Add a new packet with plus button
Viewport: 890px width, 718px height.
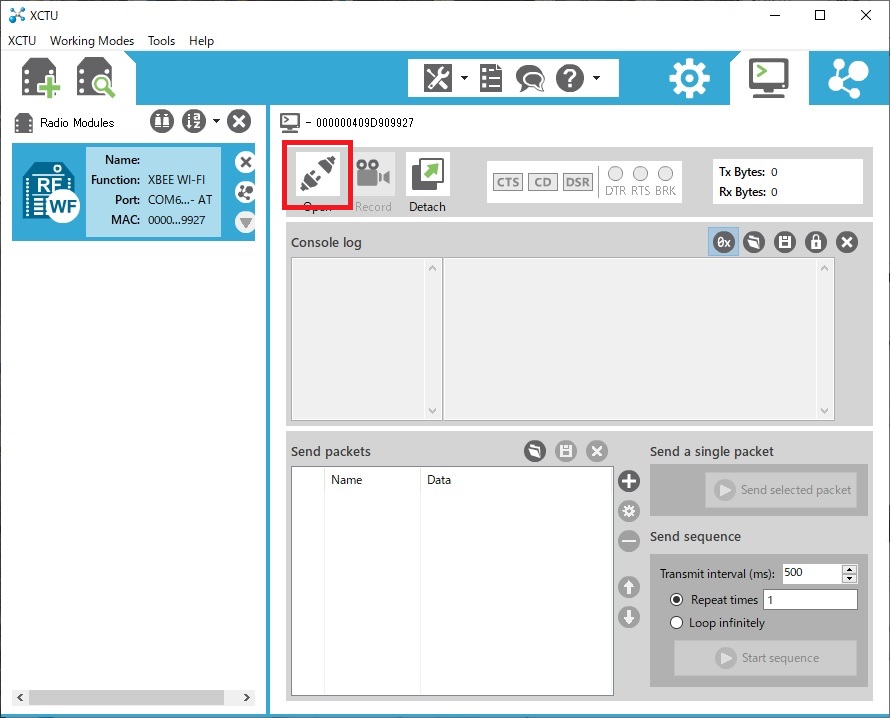(x=629, y=481)
